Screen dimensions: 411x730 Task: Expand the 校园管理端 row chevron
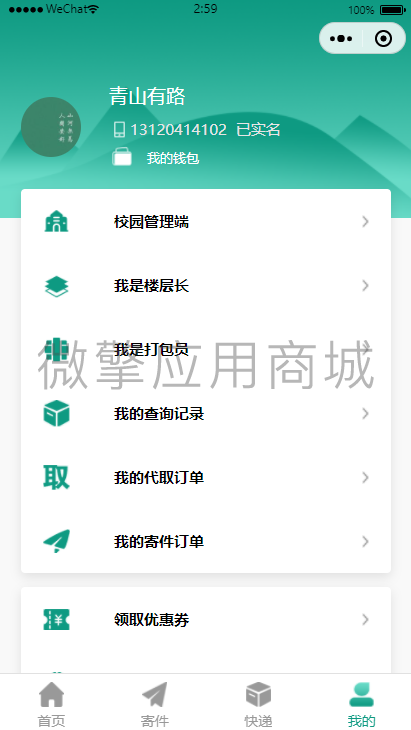[x=365, y=222]
